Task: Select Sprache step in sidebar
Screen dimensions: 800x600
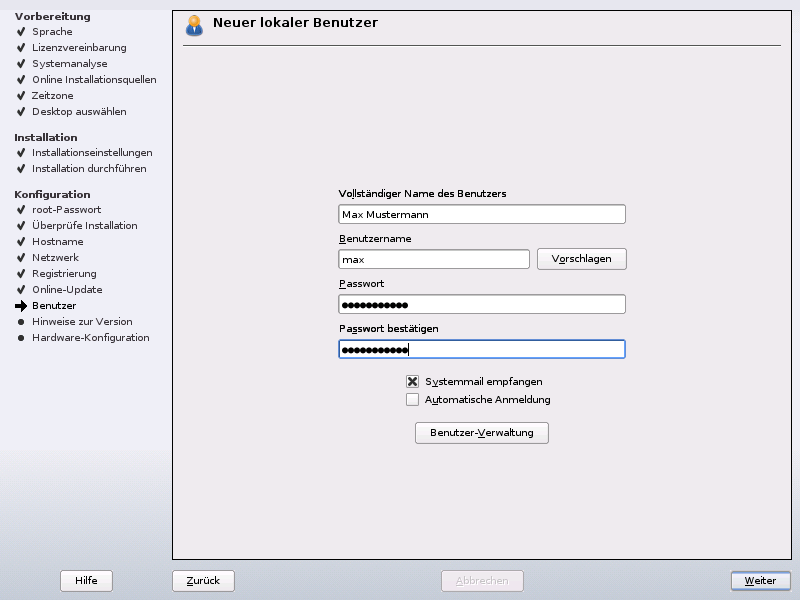Action: [52, 32]
